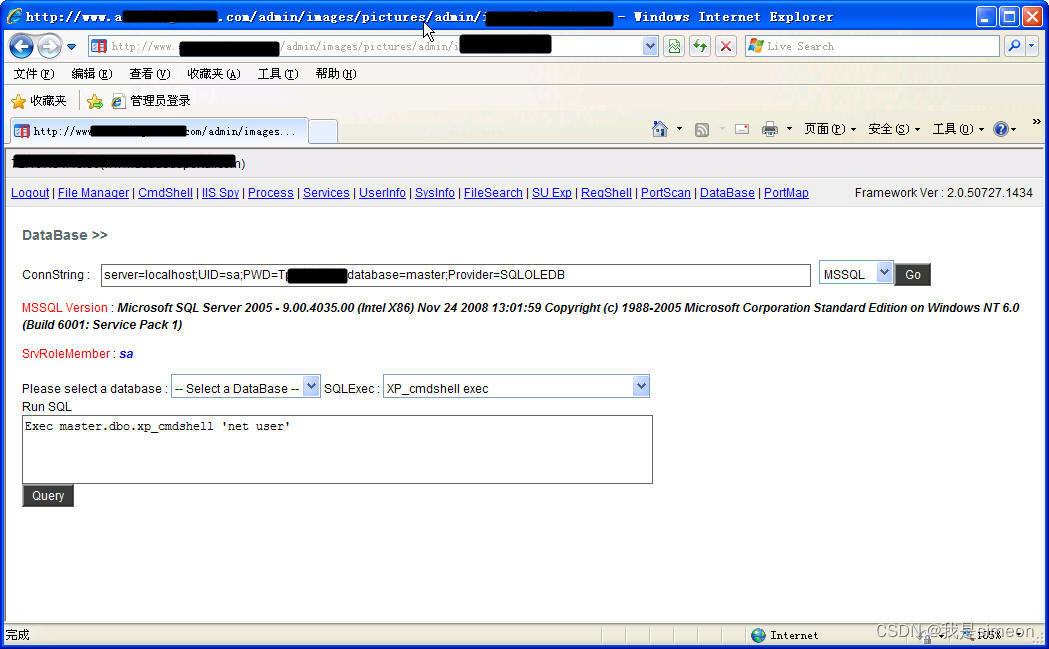
Task: Click the add to favorites bar icon
Action: point(95,101)
